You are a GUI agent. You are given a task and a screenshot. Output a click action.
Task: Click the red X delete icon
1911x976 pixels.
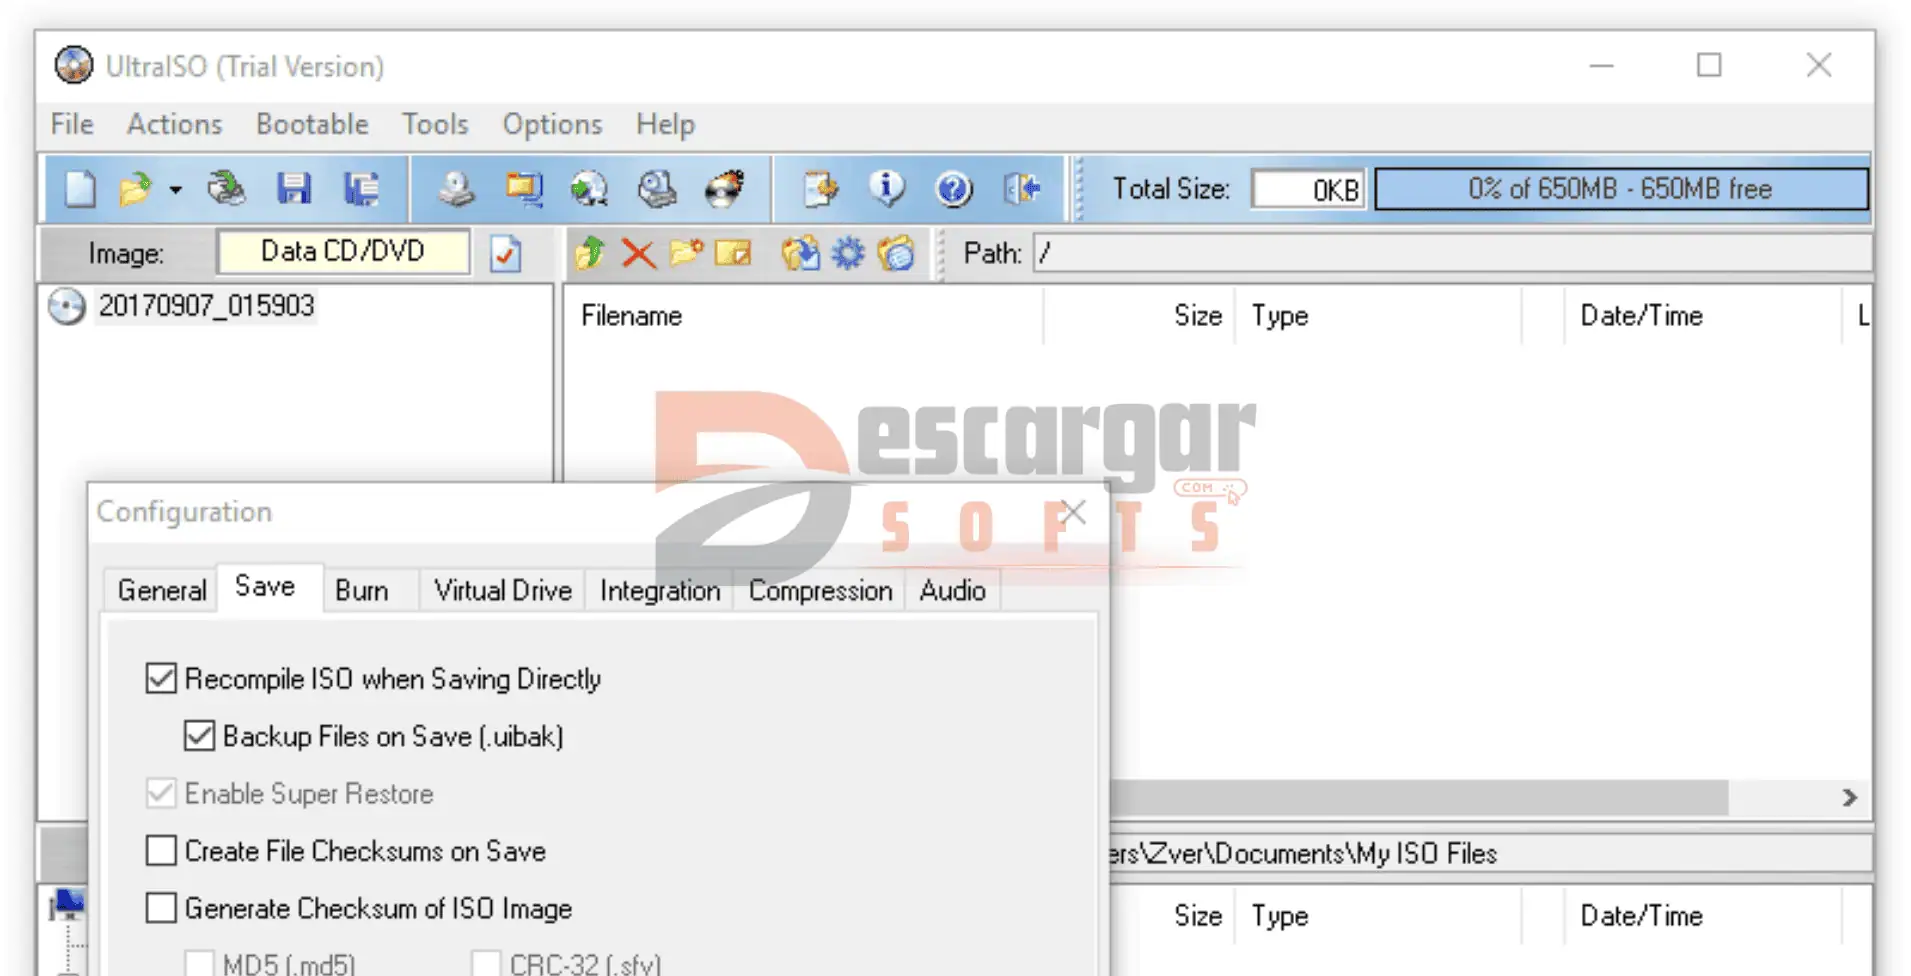pyautogui.click(x=638, y=254)
